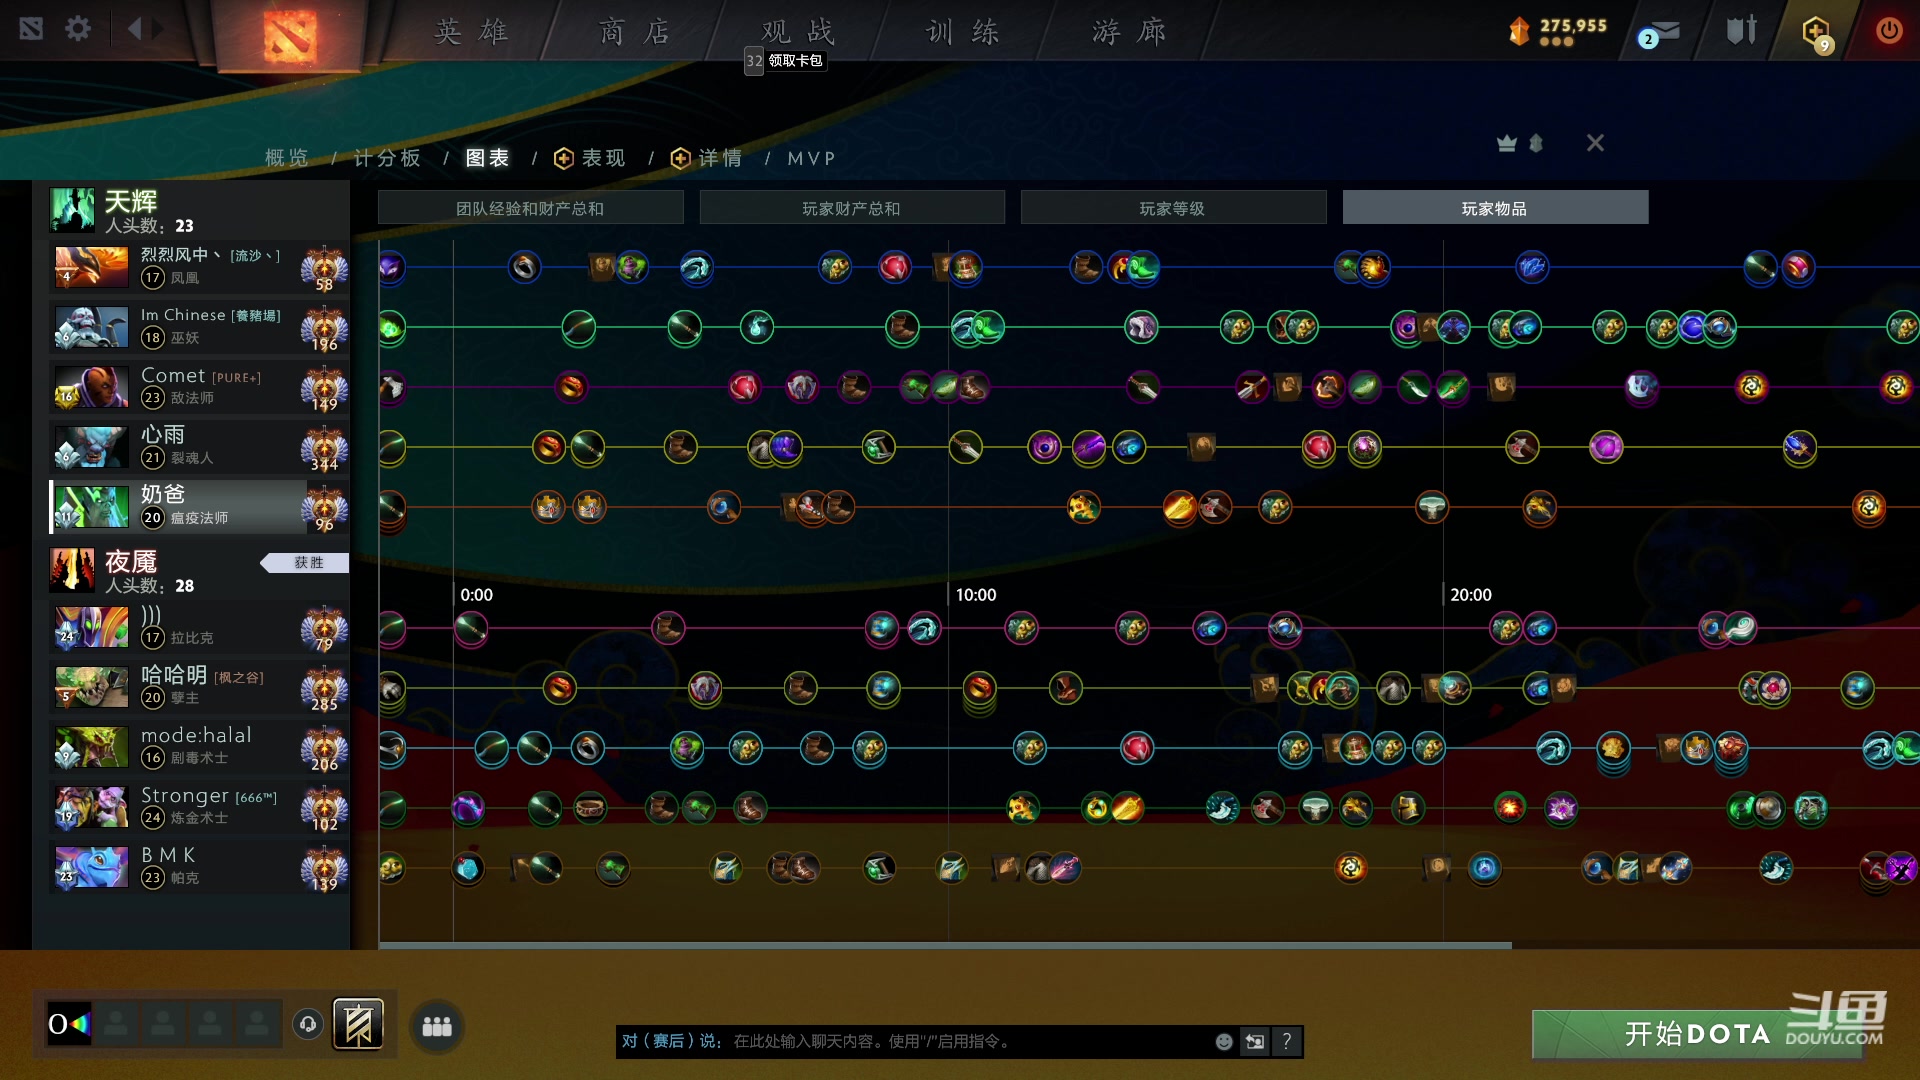Switch to the 计分板 scoreboard tab
Screen dimensions: 1920x1080
coord(387,158)
